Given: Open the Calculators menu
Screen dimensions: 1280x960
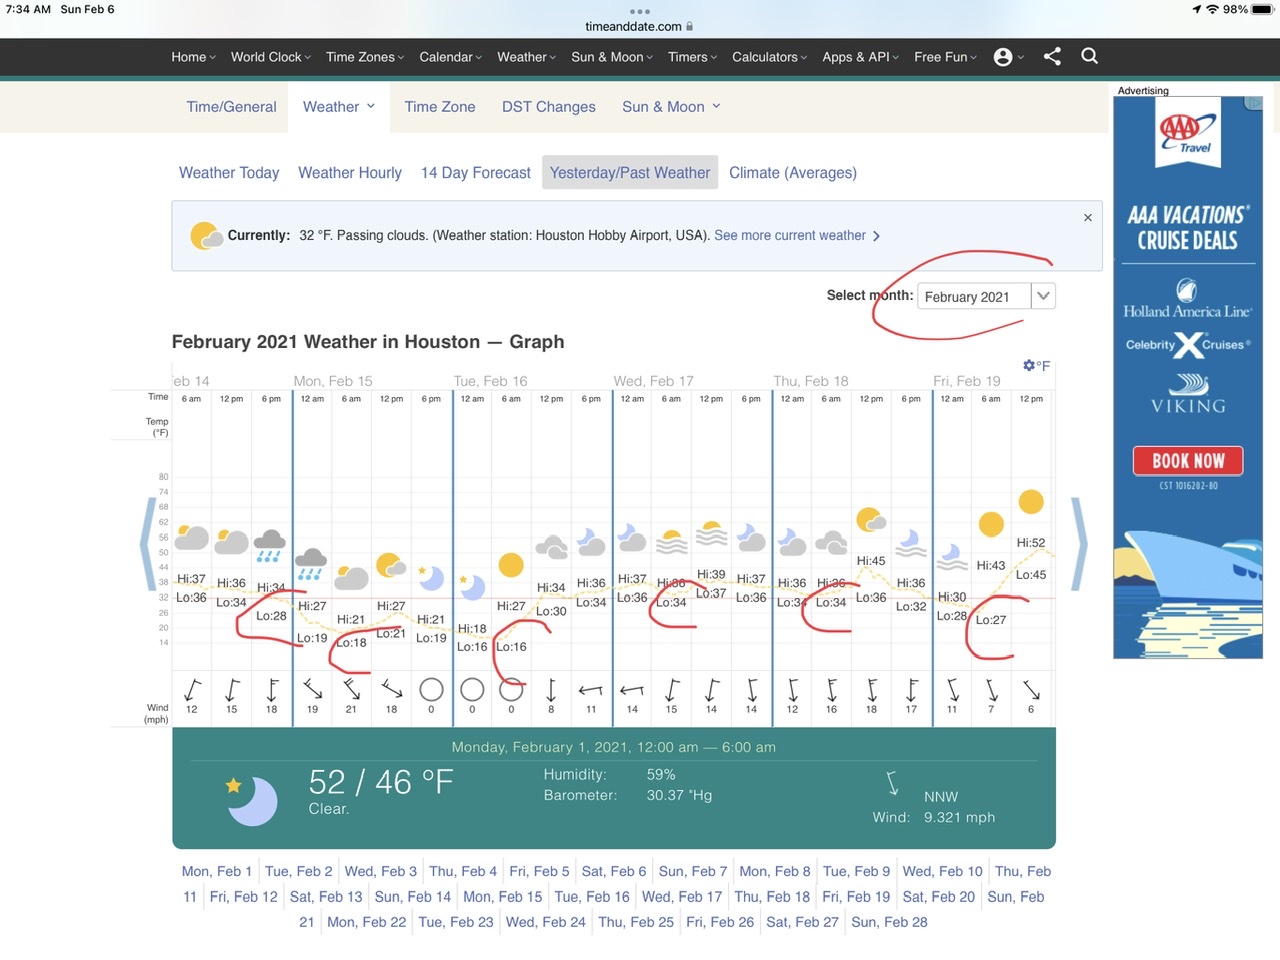Looking at the screenshot, I should coord(768,57).
